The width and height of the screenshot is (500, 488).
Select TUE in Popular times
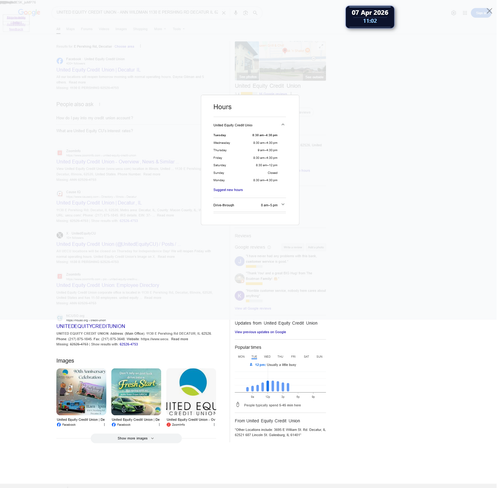254,356
